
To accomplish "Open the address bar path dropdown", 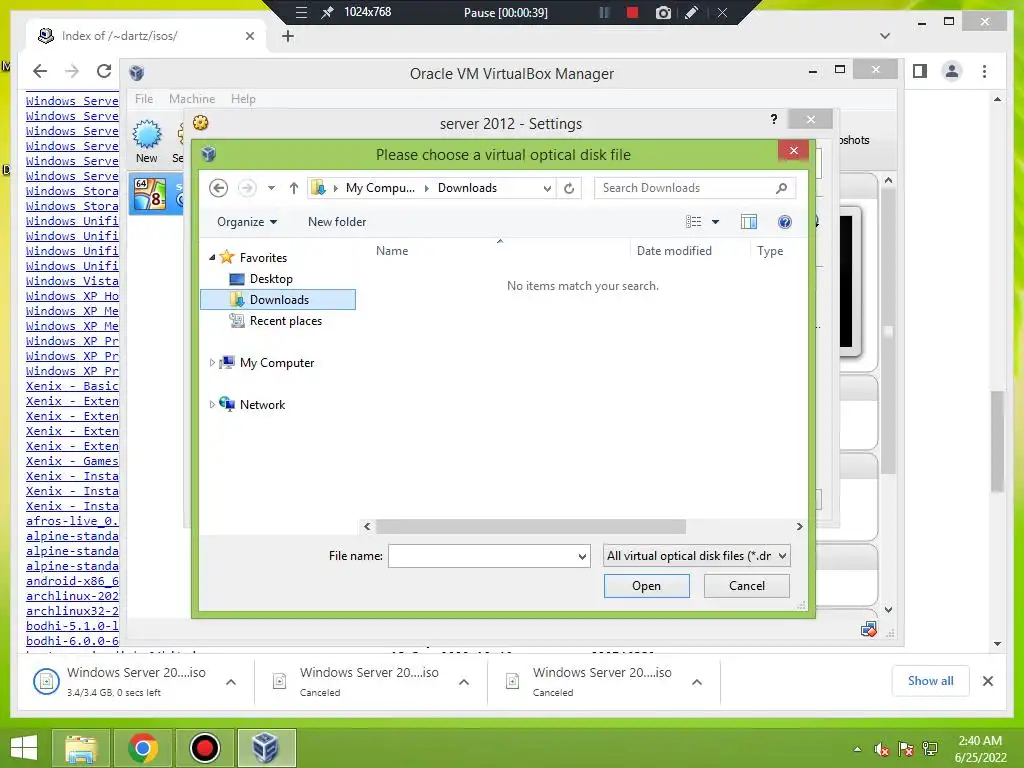I will tap(547, 188).
